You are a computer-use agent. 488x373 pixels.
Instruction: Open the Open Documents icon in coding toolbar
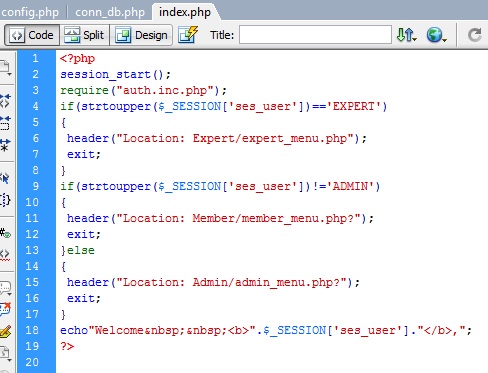click(6, 68)
